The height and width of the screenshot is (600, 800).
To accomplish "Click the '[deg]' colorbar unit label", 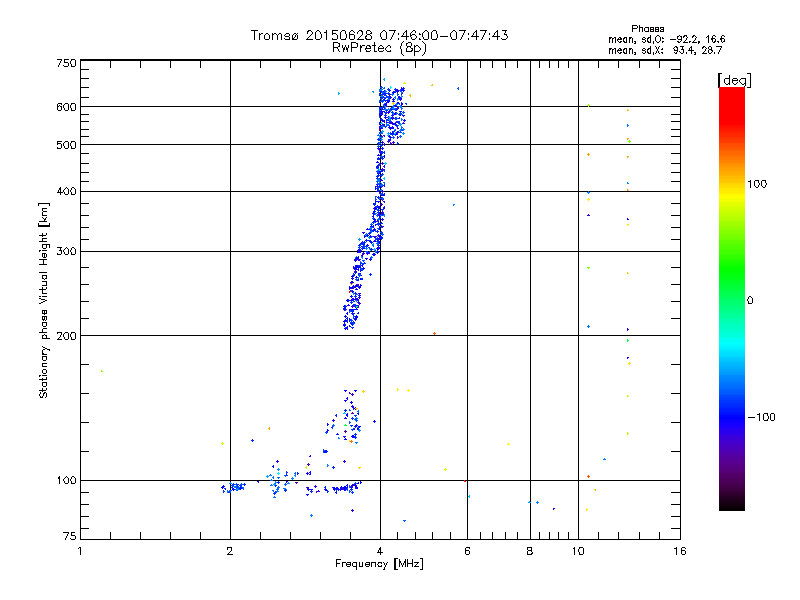I will coord(734,80).
